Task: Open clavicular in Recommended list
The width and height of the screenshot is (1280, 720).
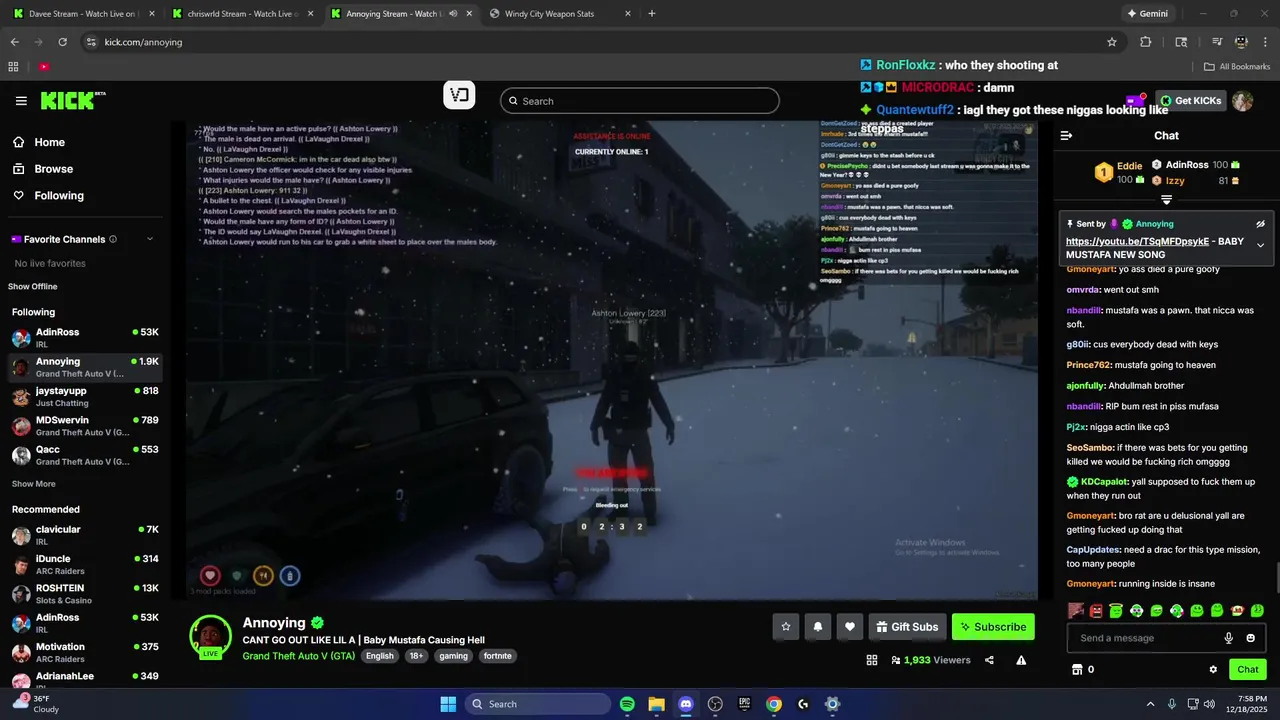Action: (85, 535)
